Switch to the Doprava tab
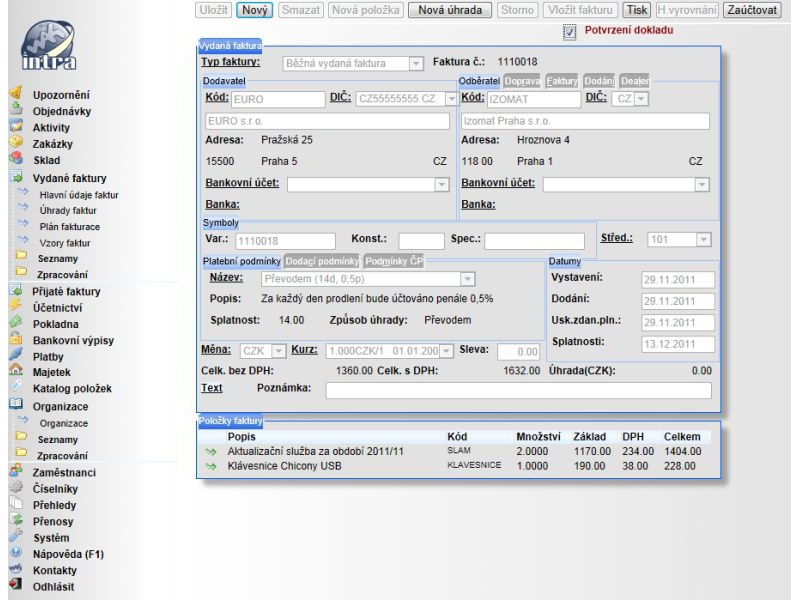Screen dimensions: 800x600 click(x=521, y=81)
